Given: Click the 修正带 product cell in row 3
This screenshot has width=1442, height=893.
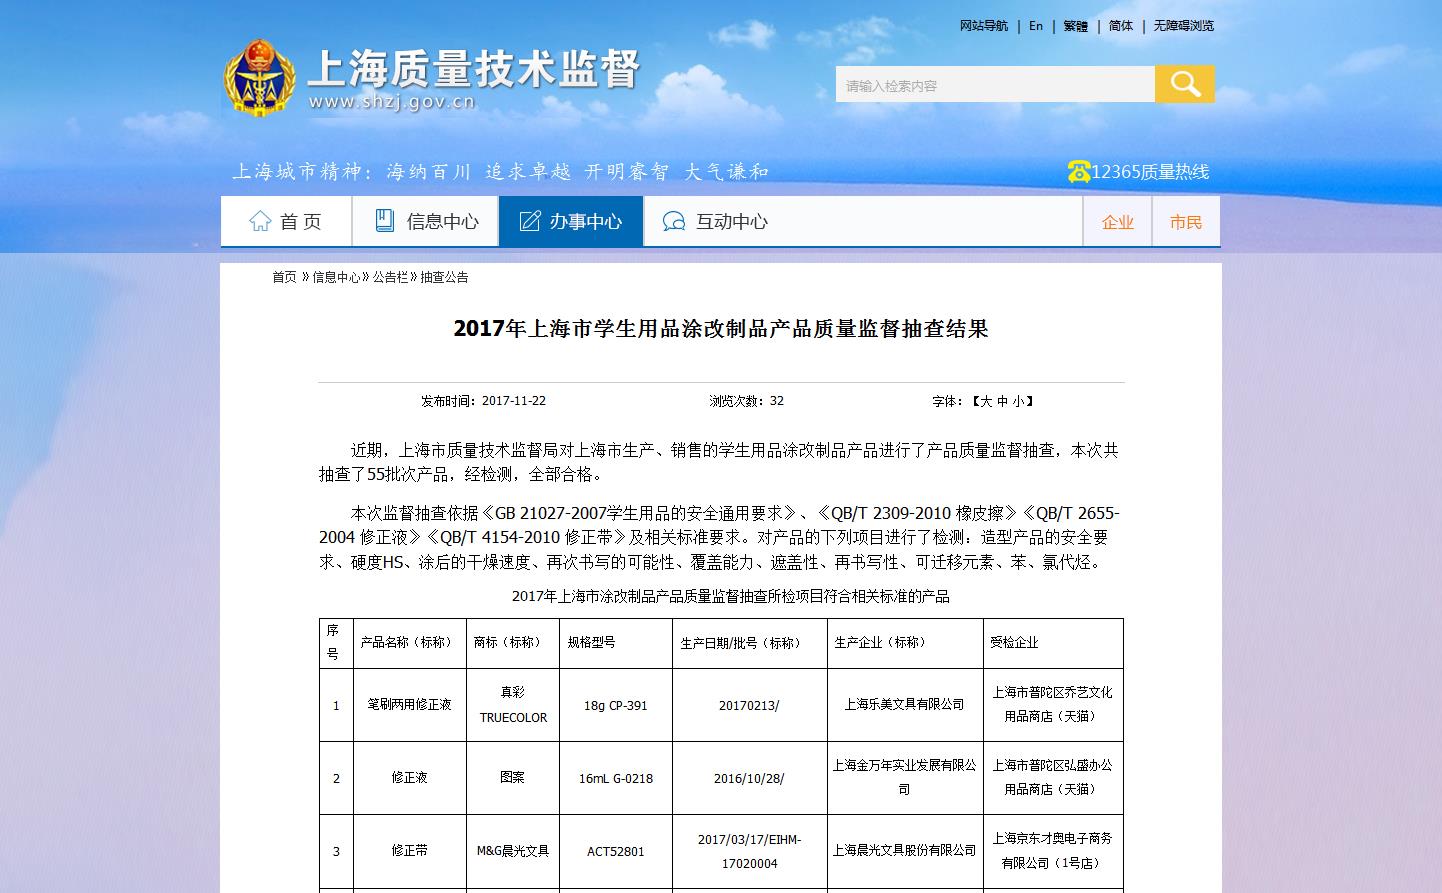Looking at the screenshot, I should 409,850.
